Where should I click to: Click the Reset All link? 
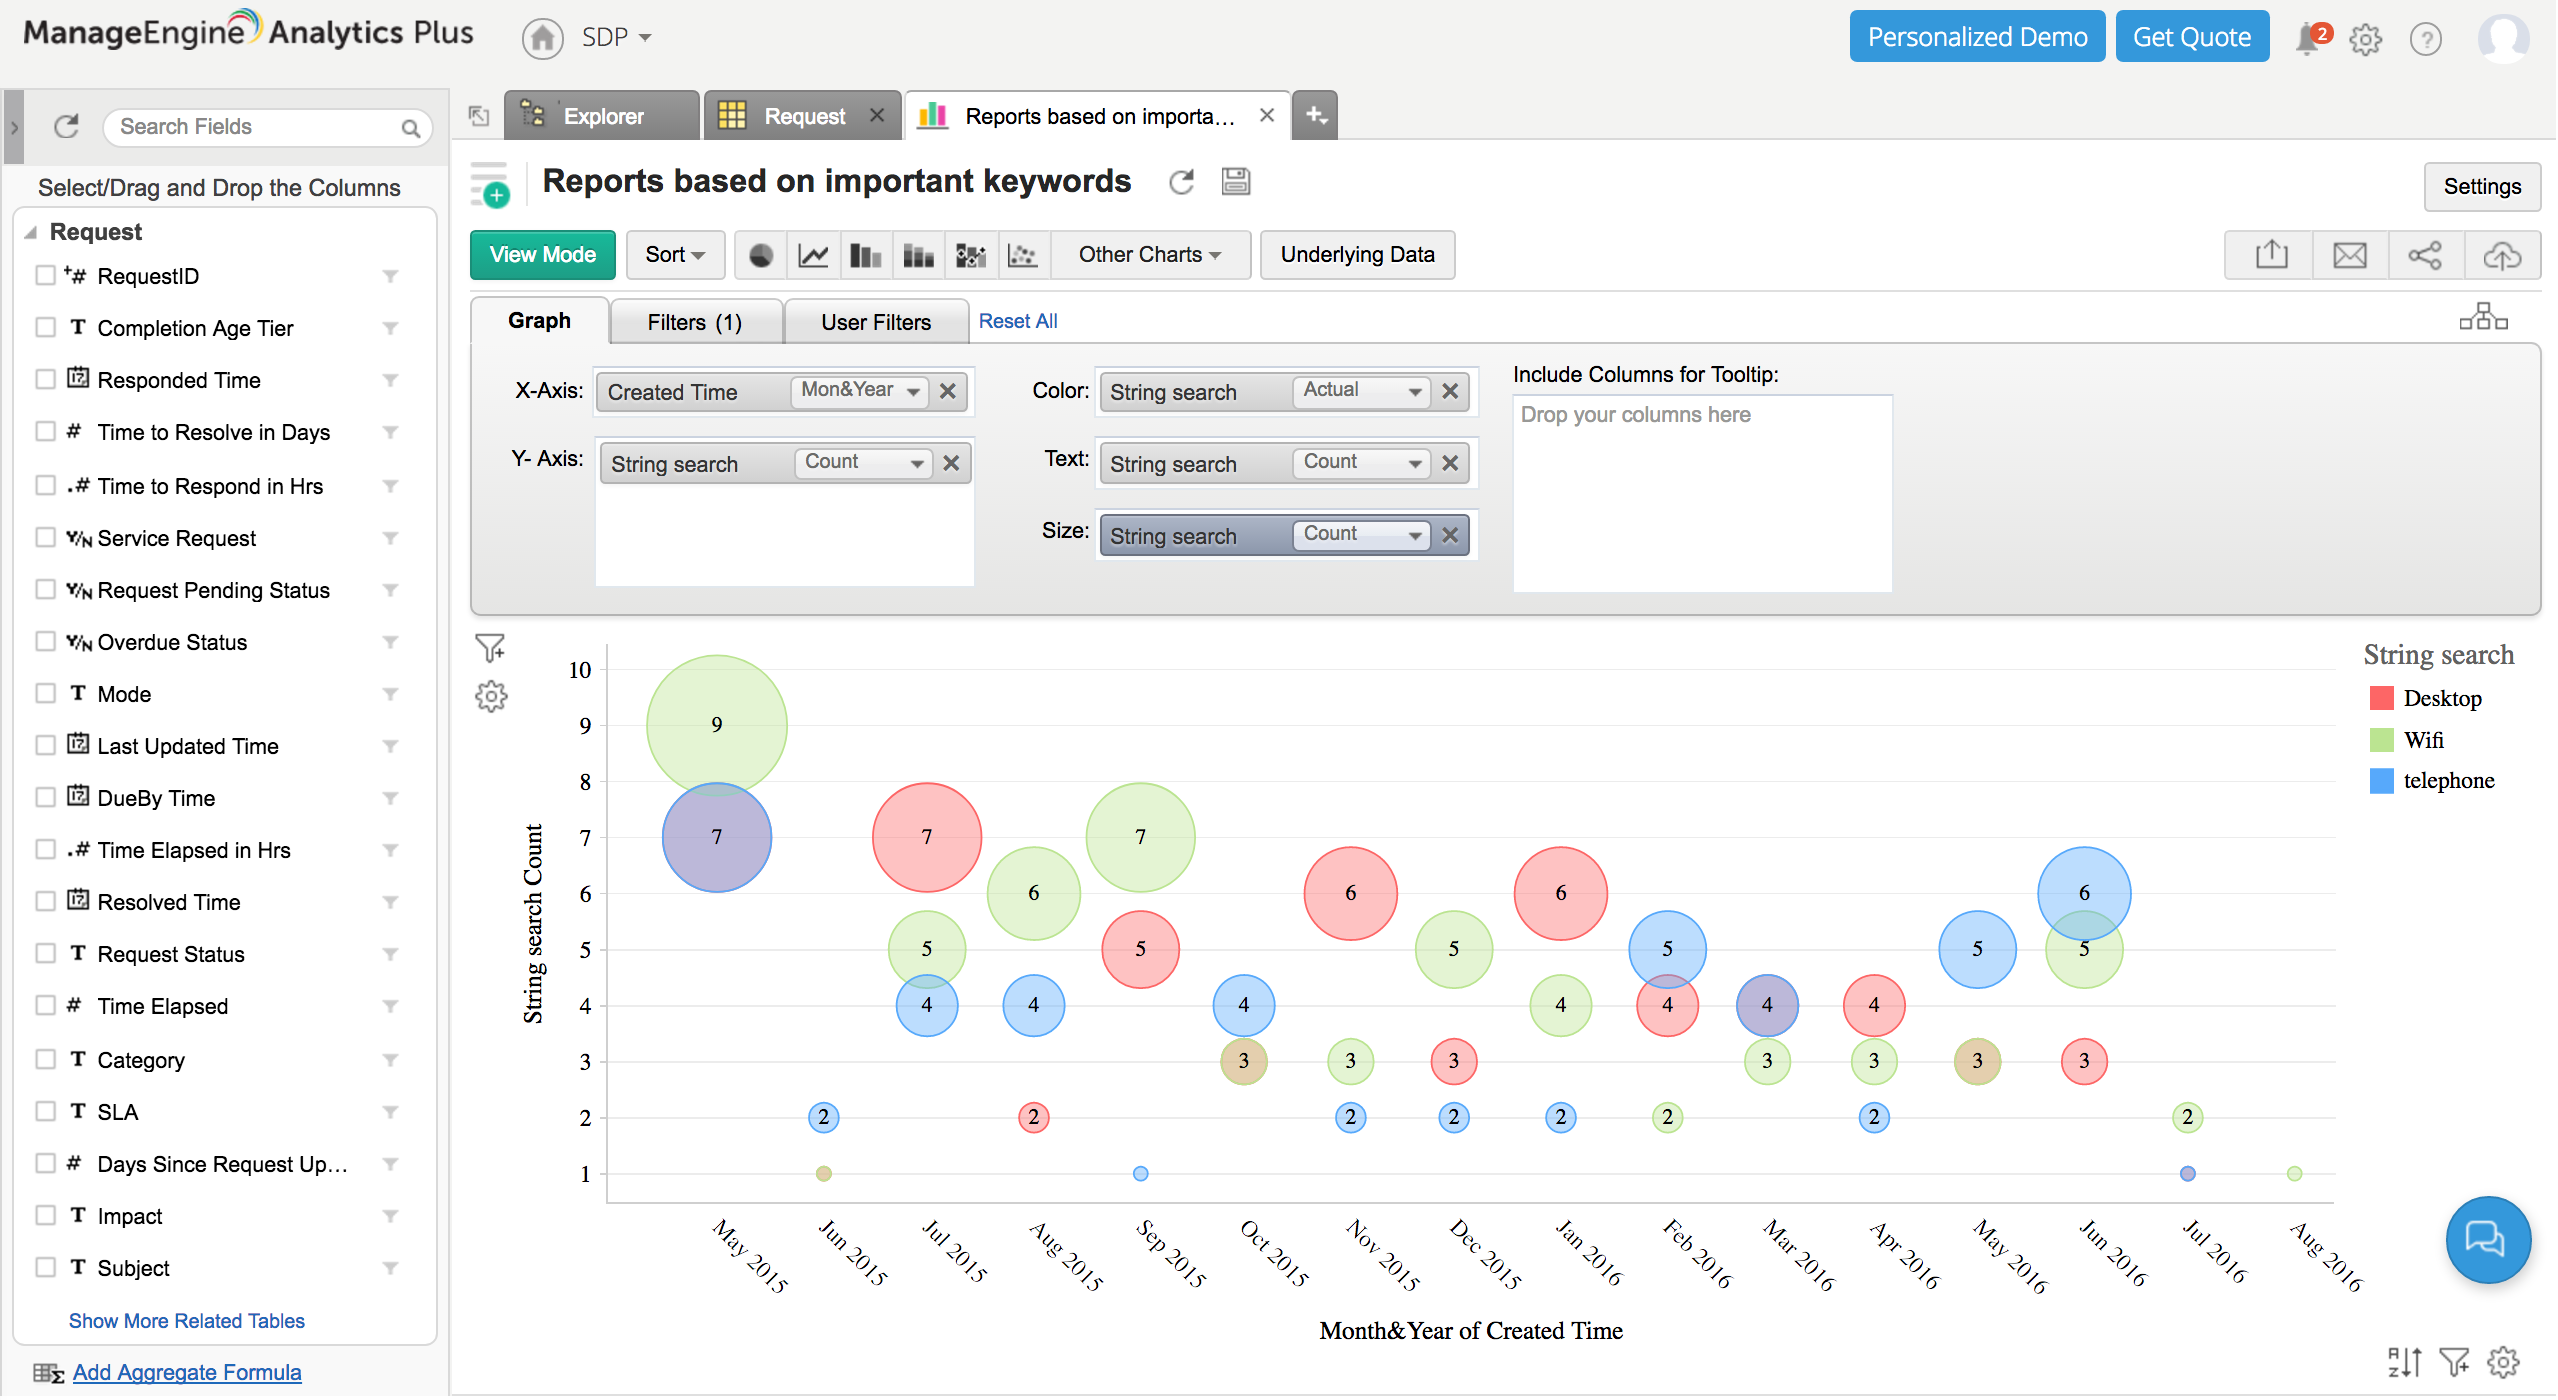[x=1017, y=322]
